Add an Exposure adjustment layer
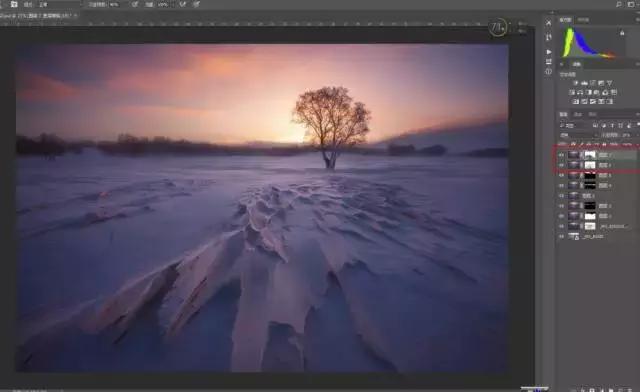 [x=601, y=83]
